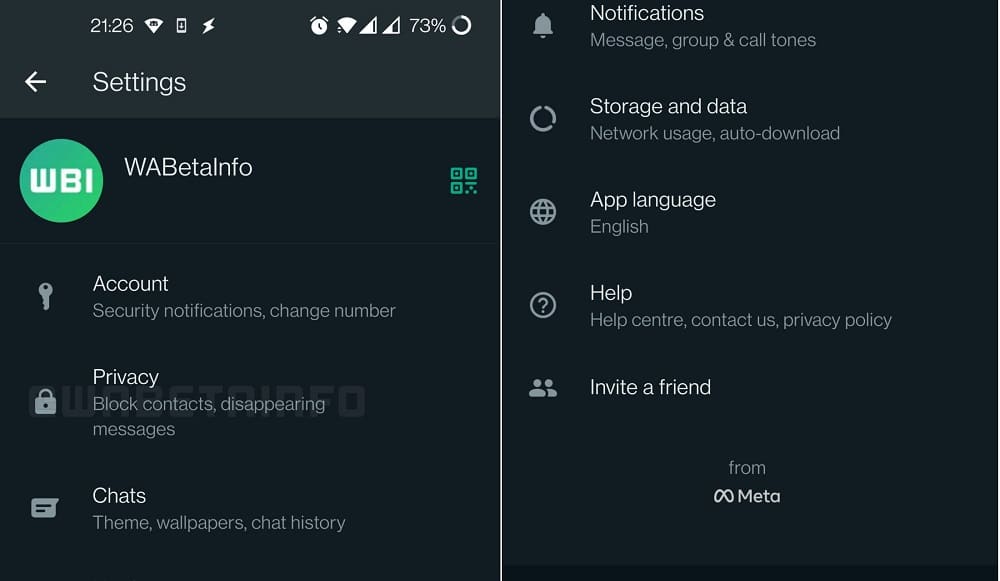The width and height of the screenshot is (1000, 581).
Task: Open the Account settings entry
Action: pyautogui.click(x=250, y=297)
